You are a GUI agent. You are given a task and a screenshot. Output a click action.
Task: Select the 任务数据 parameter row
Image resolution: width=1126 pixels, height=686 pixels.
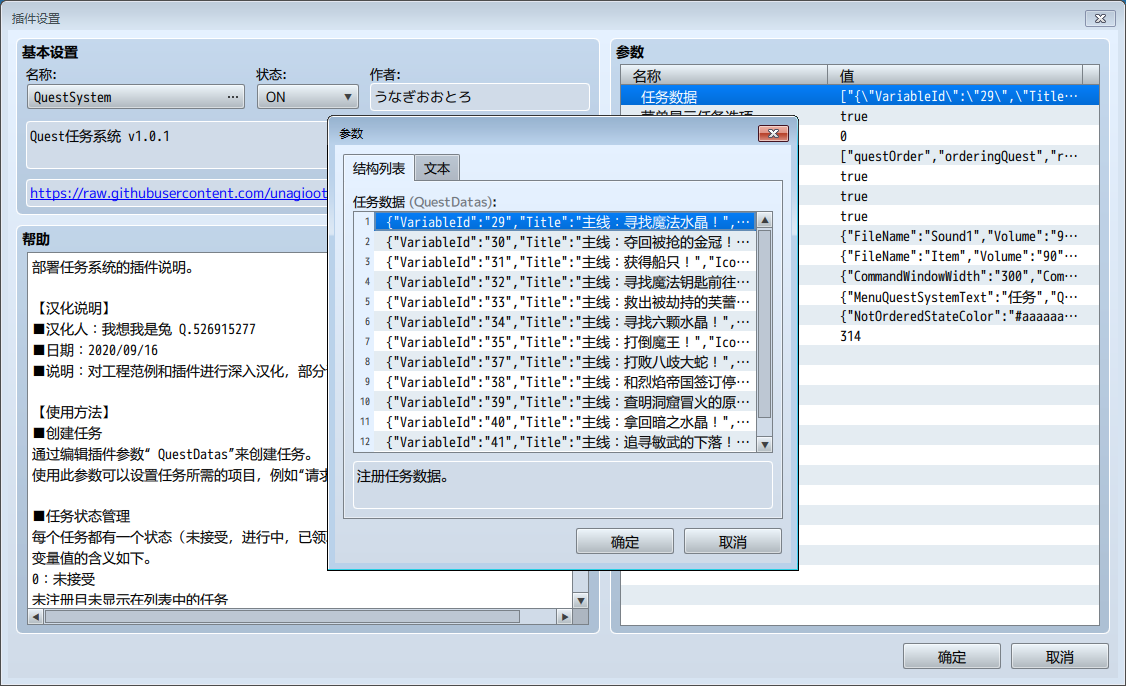(x=860, y=96)
